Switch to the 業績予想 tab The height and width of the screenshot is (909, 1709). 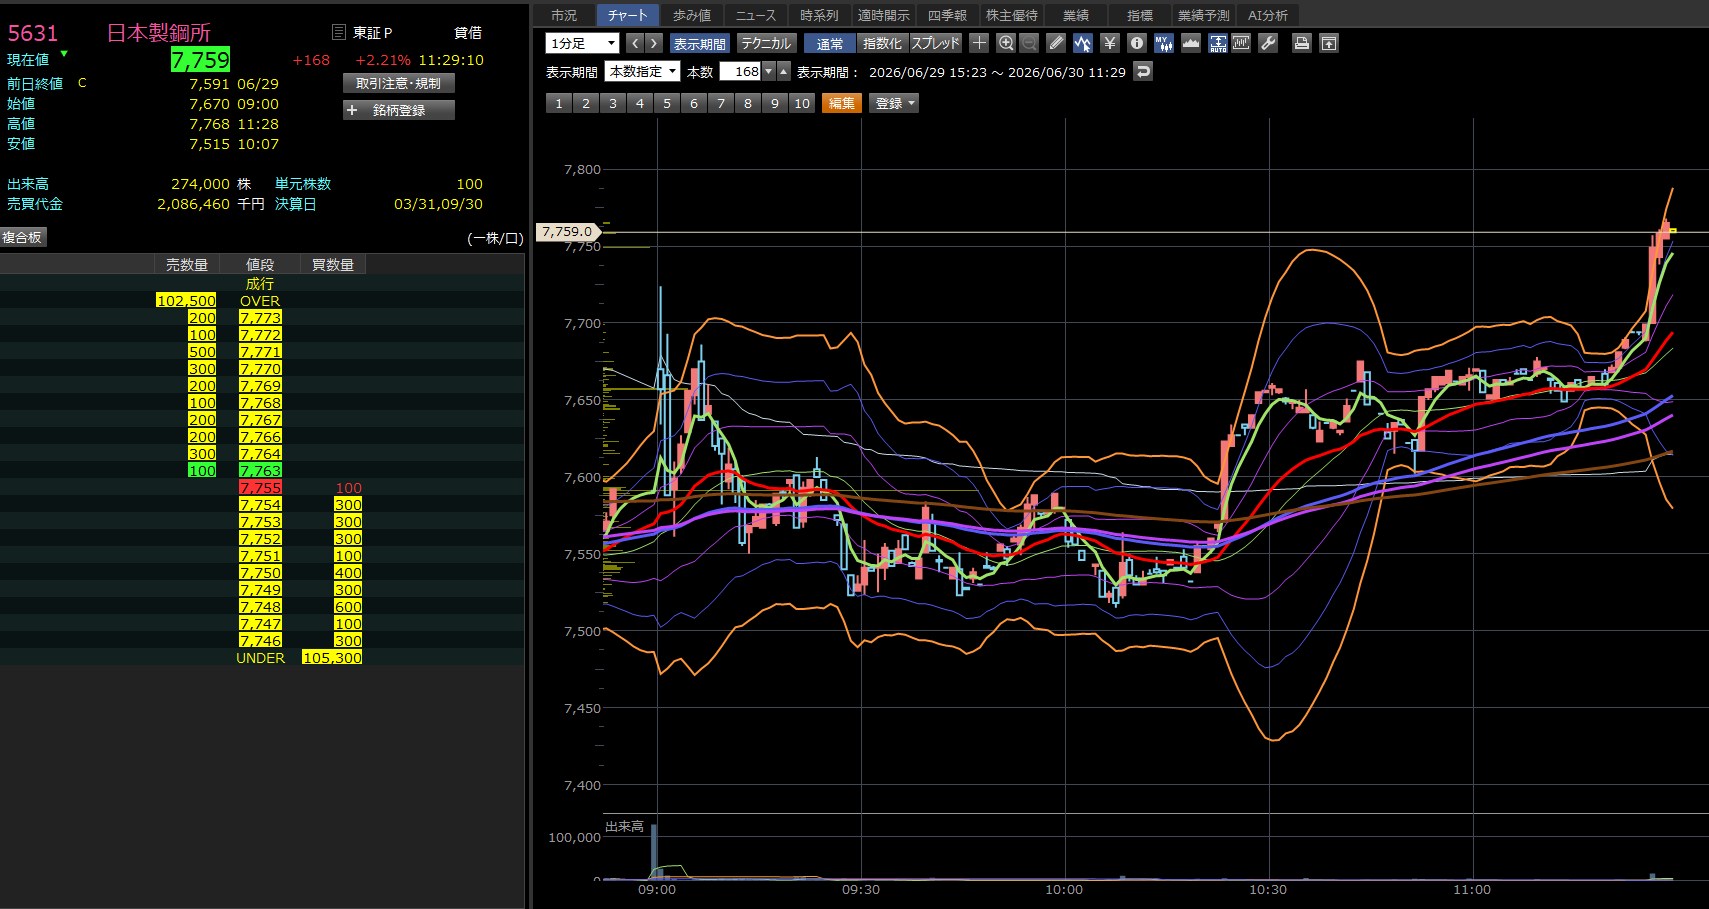coord(1204,15)
